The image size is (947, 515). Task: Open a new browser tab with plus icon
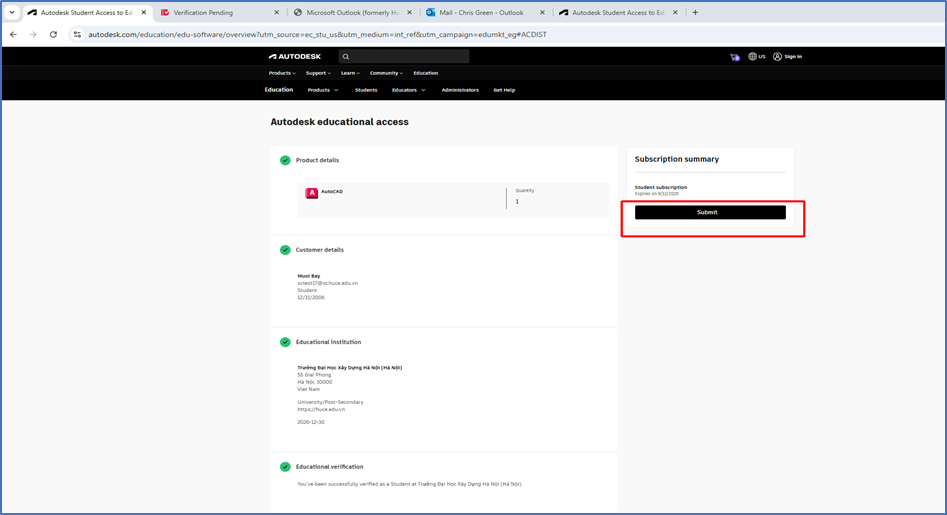point(695,13)
